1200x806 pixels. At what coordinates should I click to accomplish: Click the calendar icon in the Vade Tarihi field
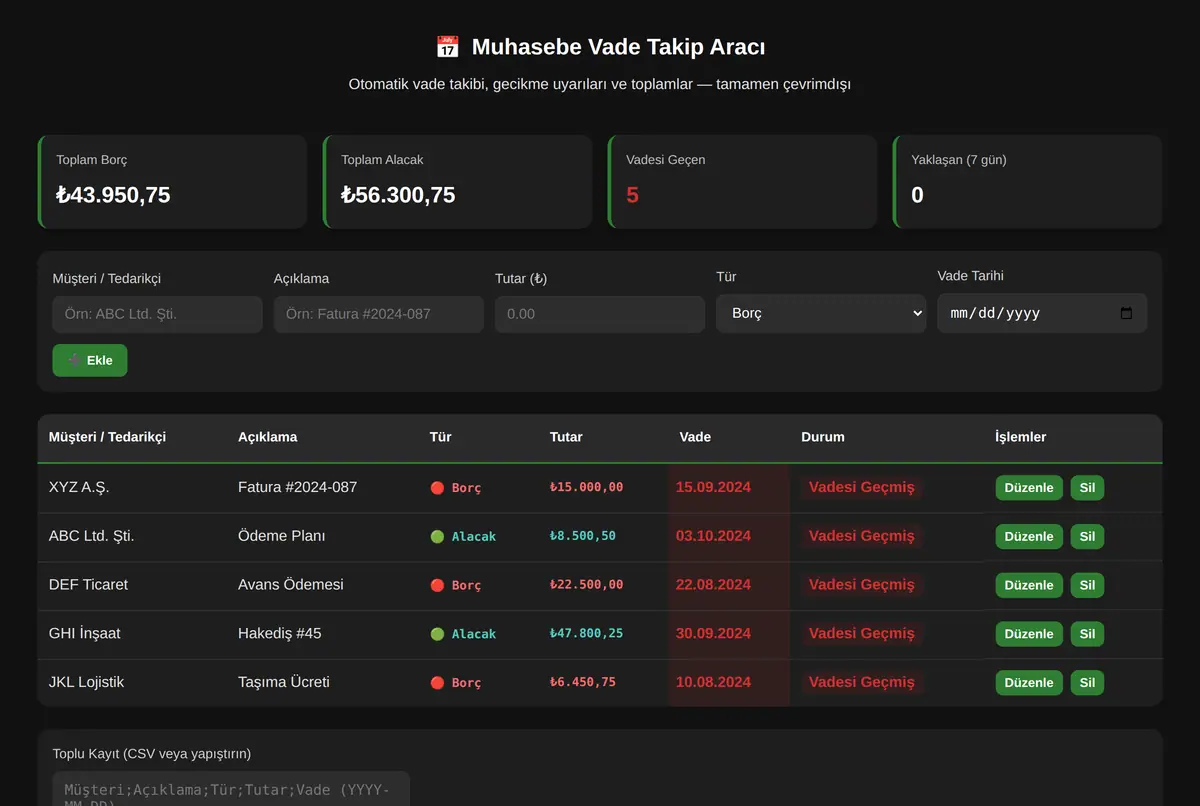click(x=1126, y=313)
